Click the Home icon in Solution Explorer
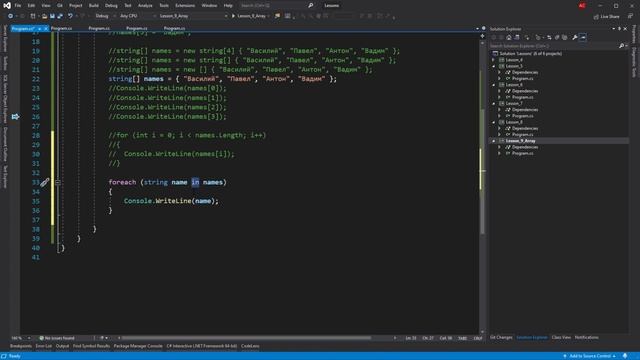This screenshot has height=360, width=640. (x=509, y=37)
